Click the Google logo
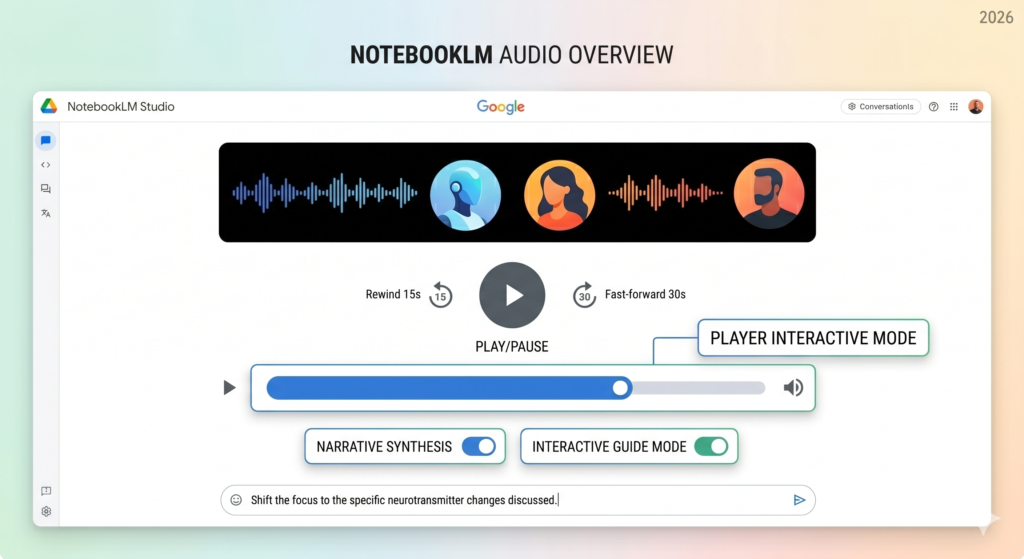The height and width of the screenshot is (559, 1024). coord(501,106)
